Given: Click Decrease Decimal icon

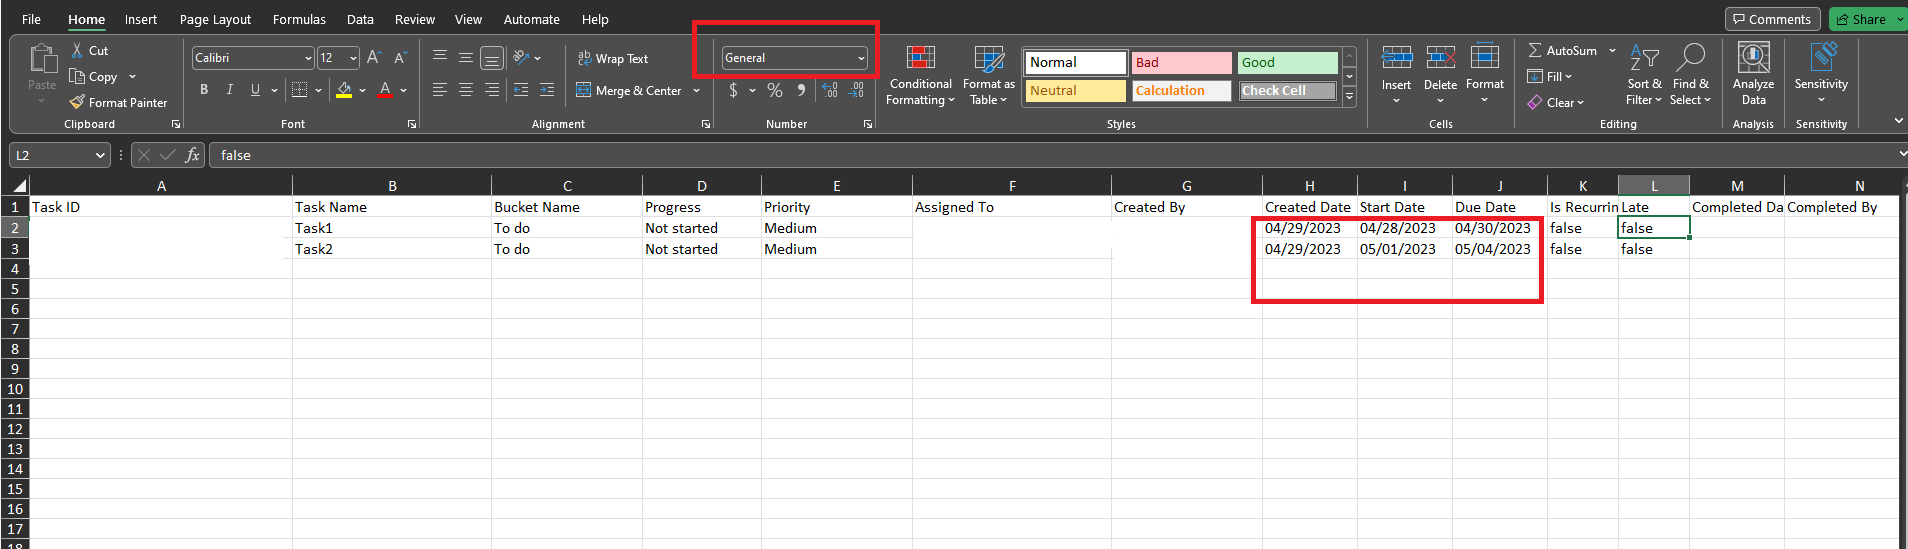Looking at the screenshot, I should pyautogui.click(x=857, y=90).
